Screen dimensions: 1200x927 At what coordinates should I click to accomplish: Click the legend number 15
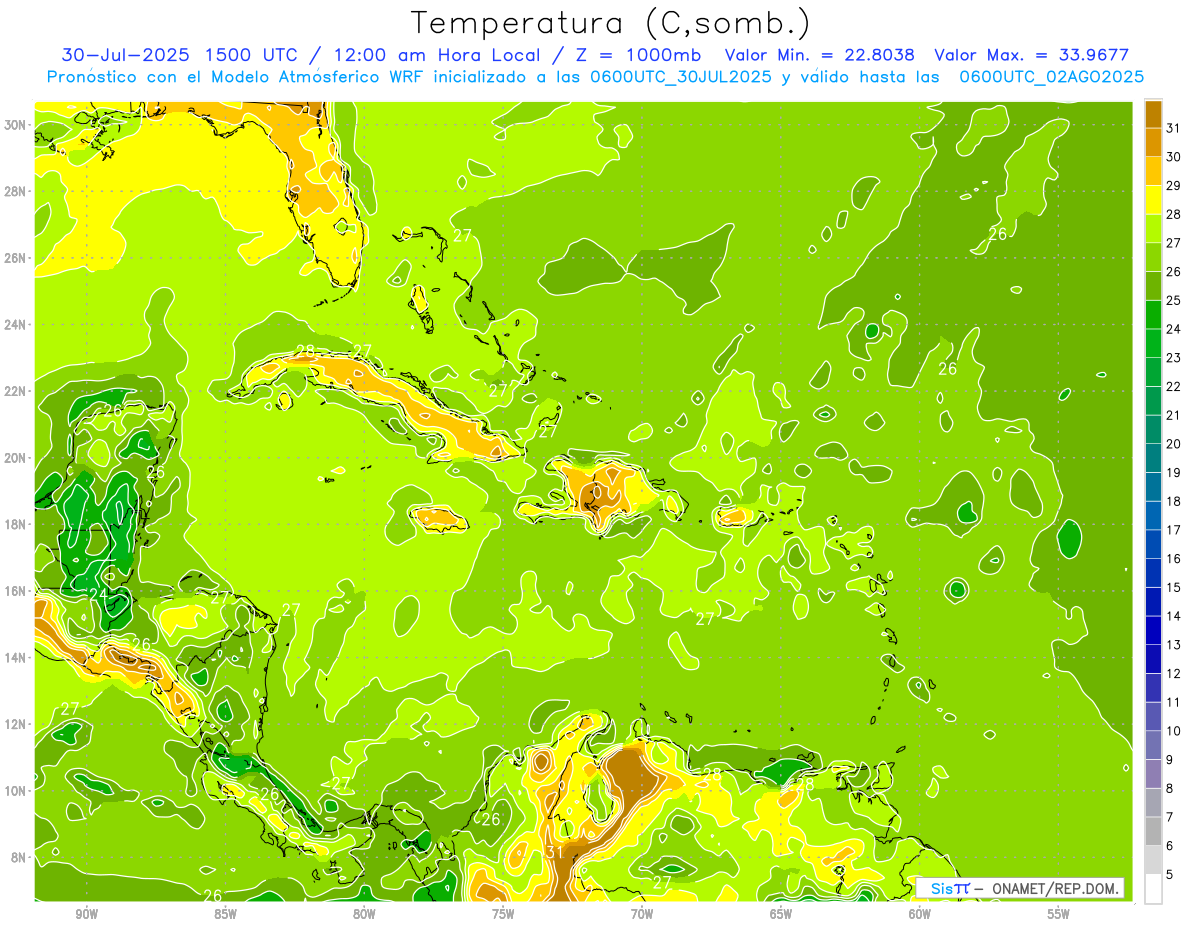pyautogui.click(x=1173, y=587)
